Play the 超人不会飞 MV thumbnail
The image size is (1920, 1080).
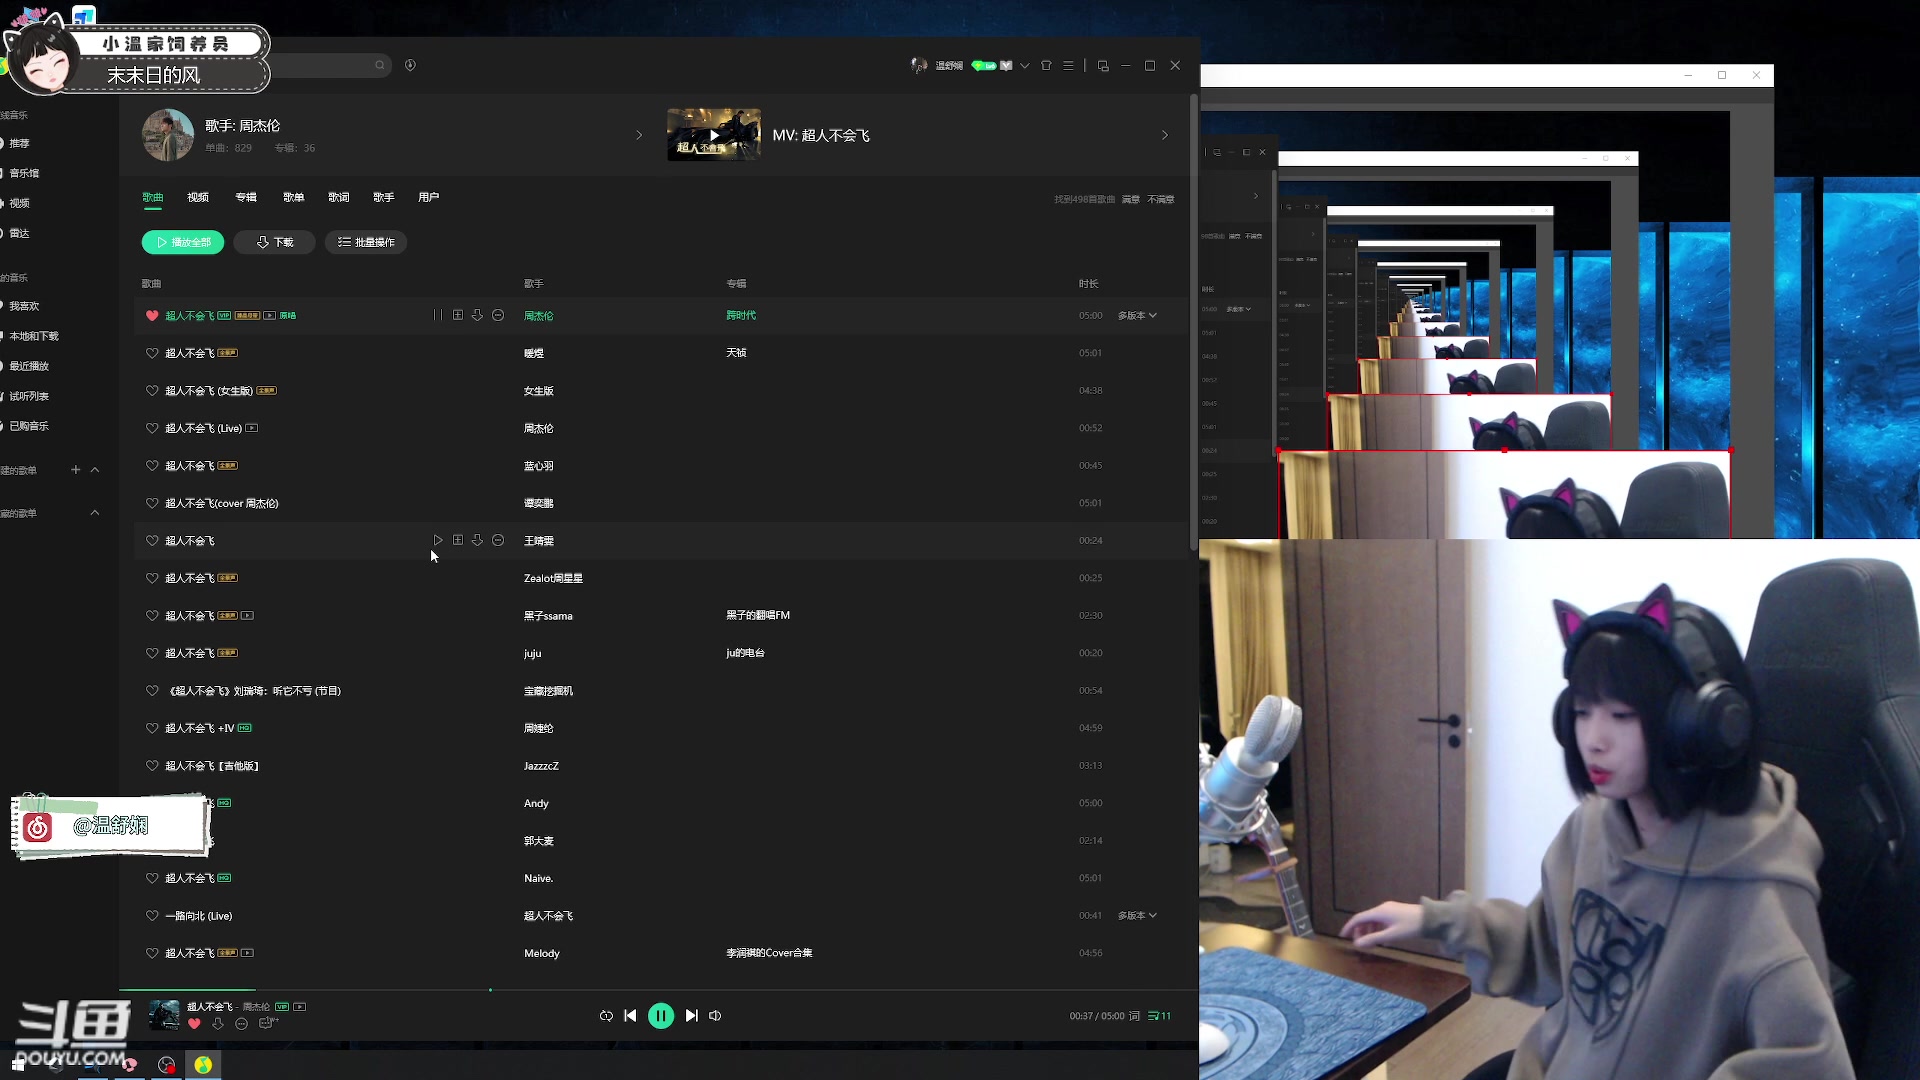click(714, 134)
